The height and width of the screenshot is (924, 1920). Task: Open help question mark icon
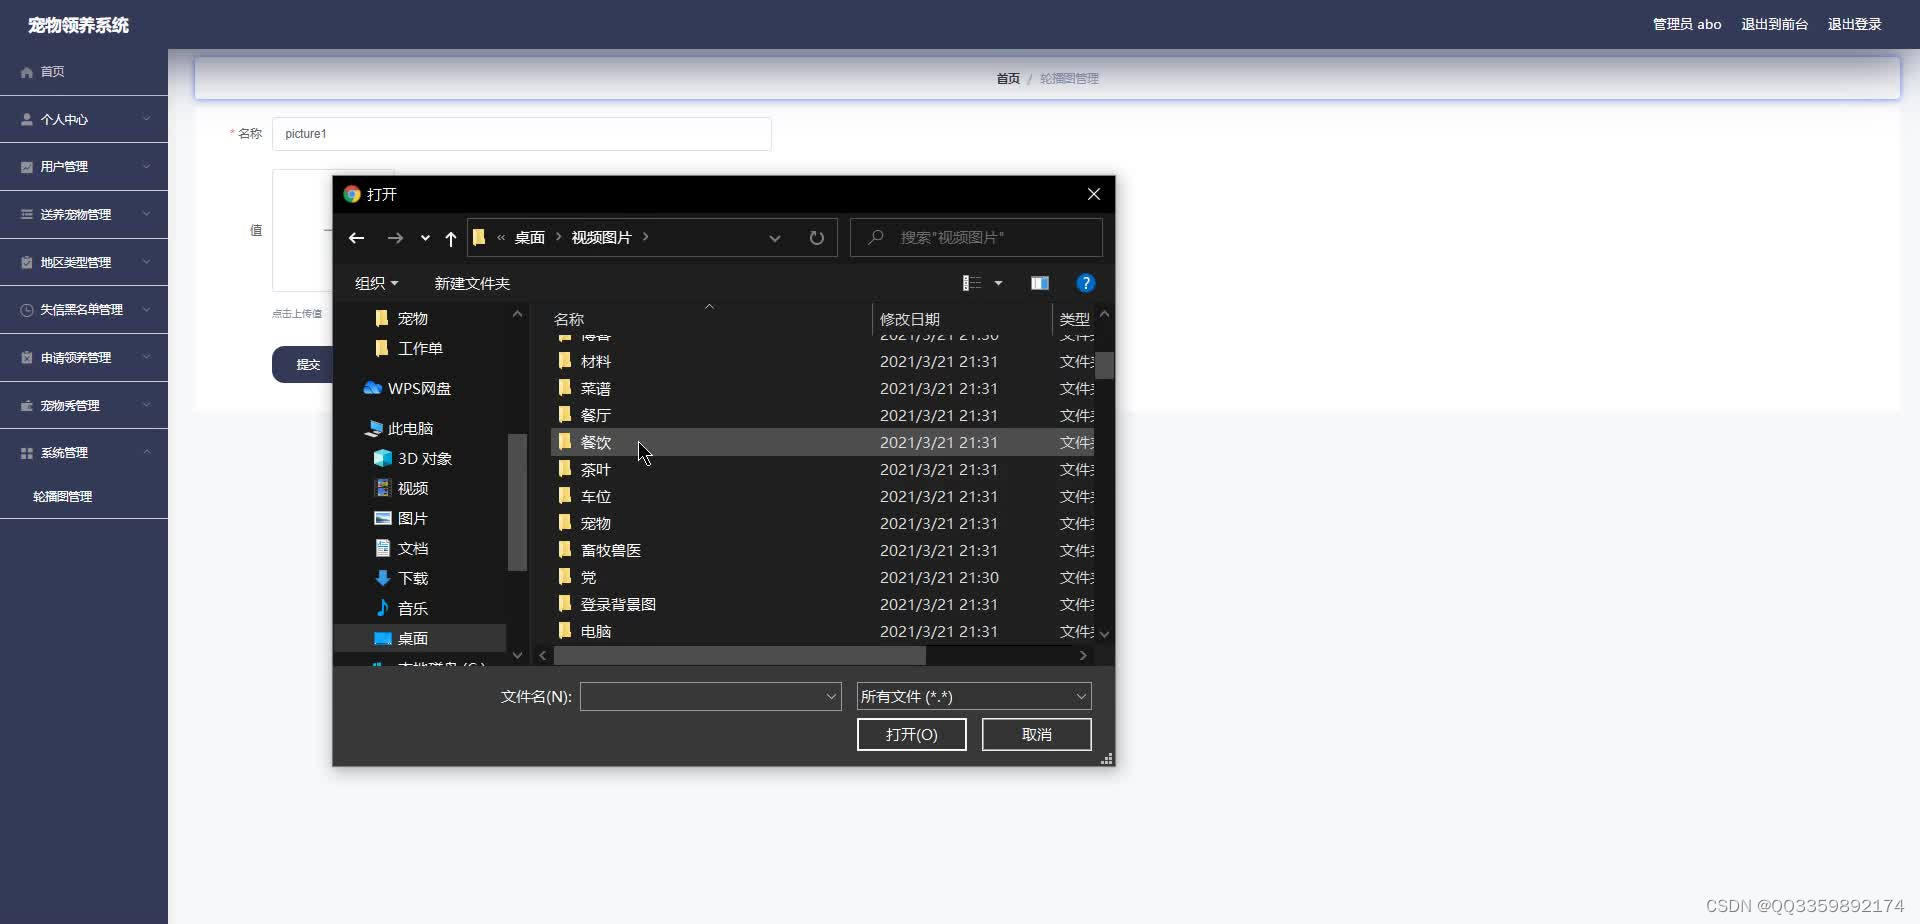coord(1085,283)
